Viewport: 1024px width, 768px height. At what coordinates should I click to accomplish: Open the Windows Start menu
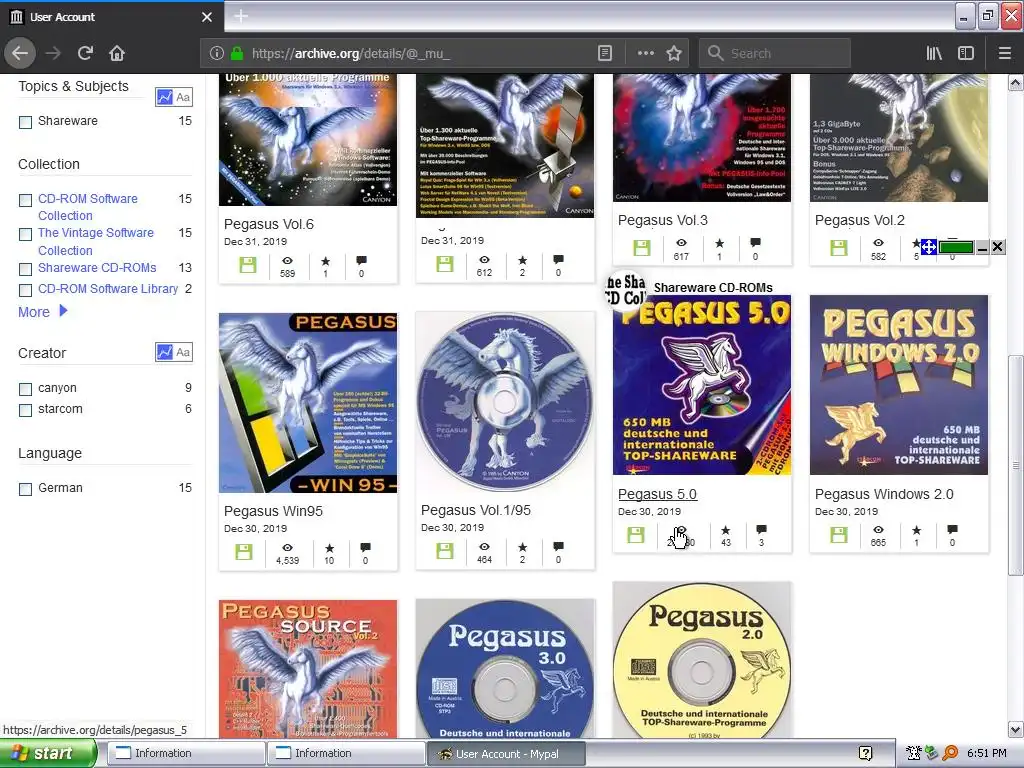48,753
